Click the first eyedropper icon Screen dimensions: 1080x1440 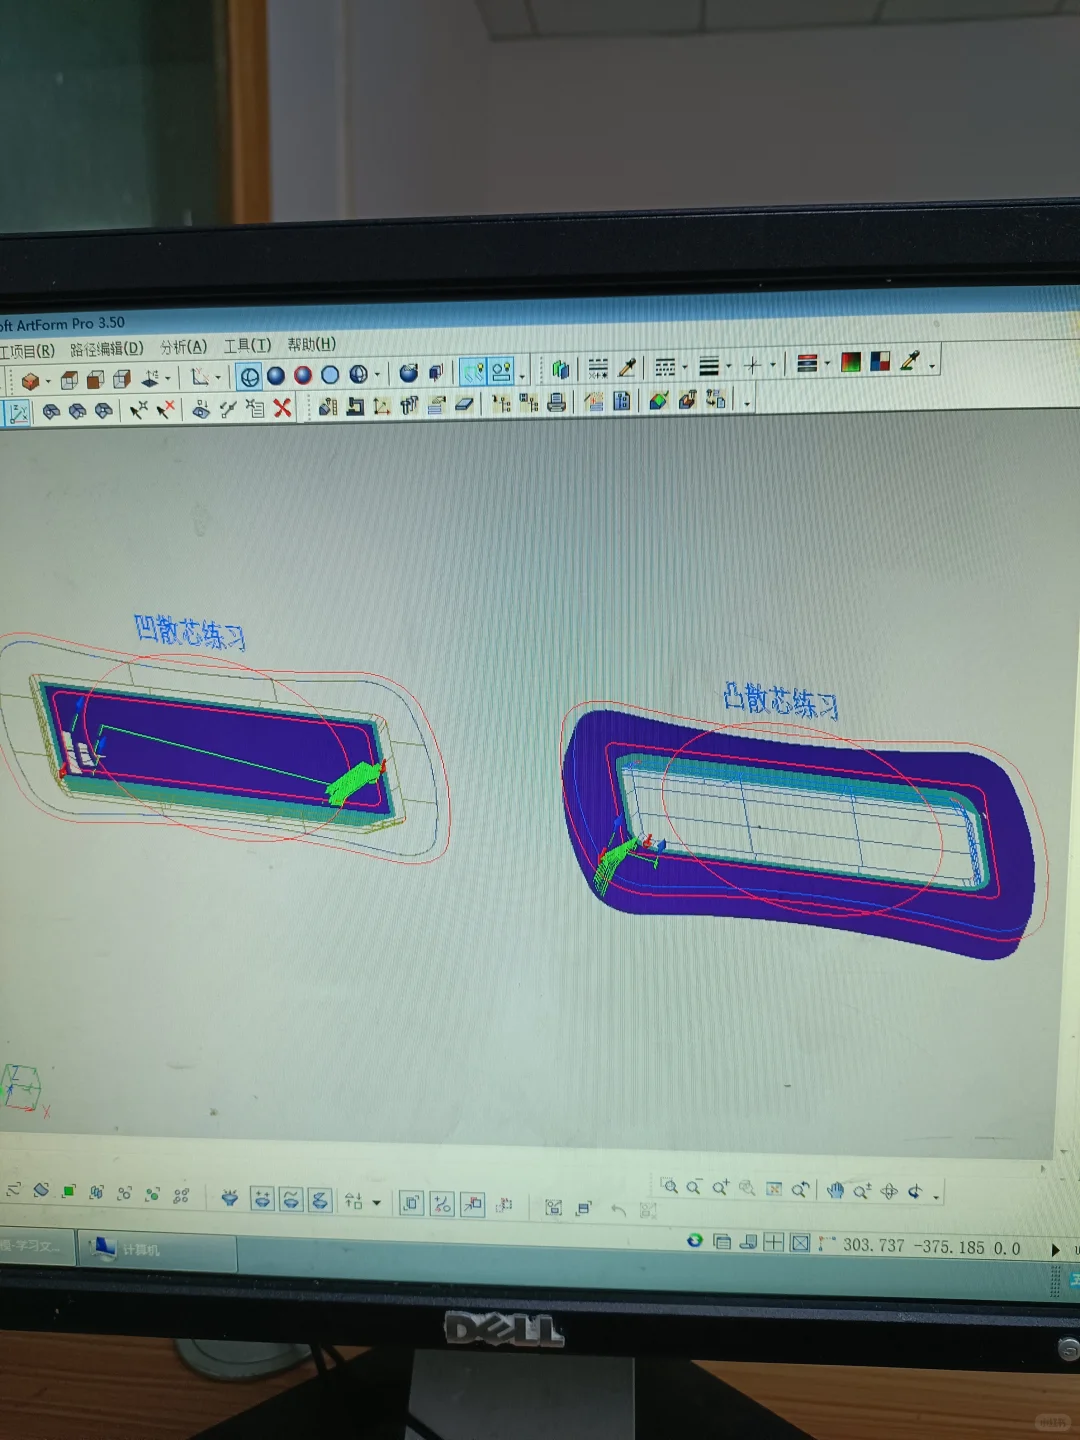627,368
